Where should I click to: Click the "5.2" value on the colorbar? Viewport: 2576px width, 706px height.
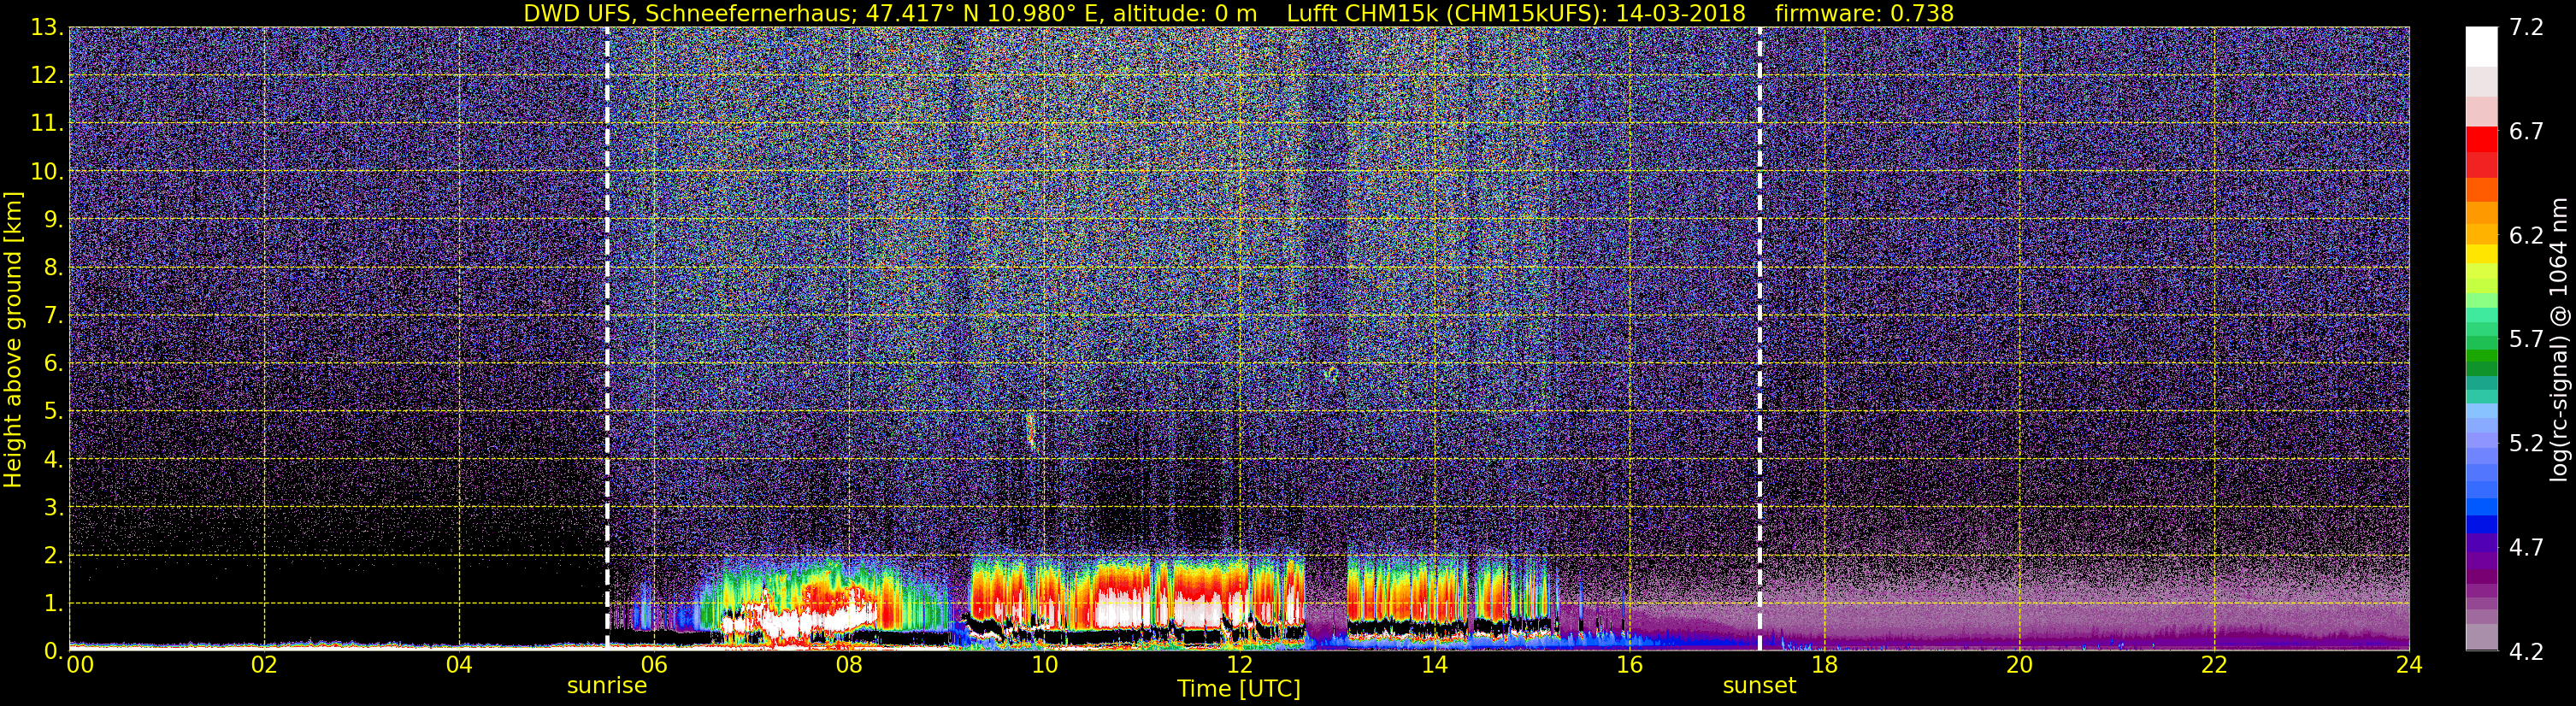click(x=2526, y=444)
